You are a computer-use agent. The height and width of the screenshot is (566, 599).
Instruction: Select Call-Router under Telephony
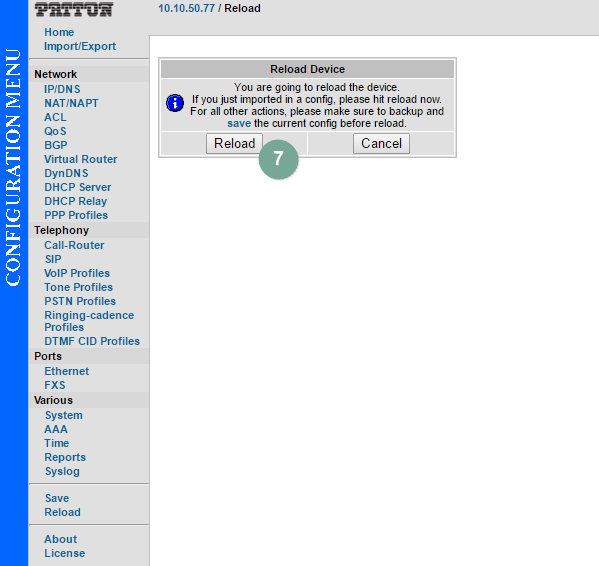click(x=74, y=245)
